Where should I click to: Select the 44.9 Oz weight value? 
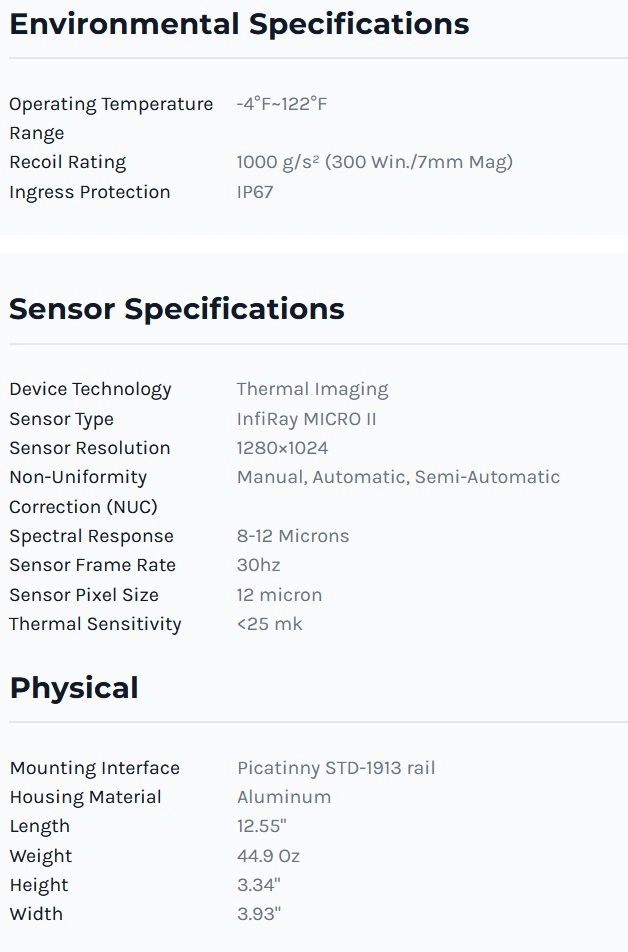point(268,856)
